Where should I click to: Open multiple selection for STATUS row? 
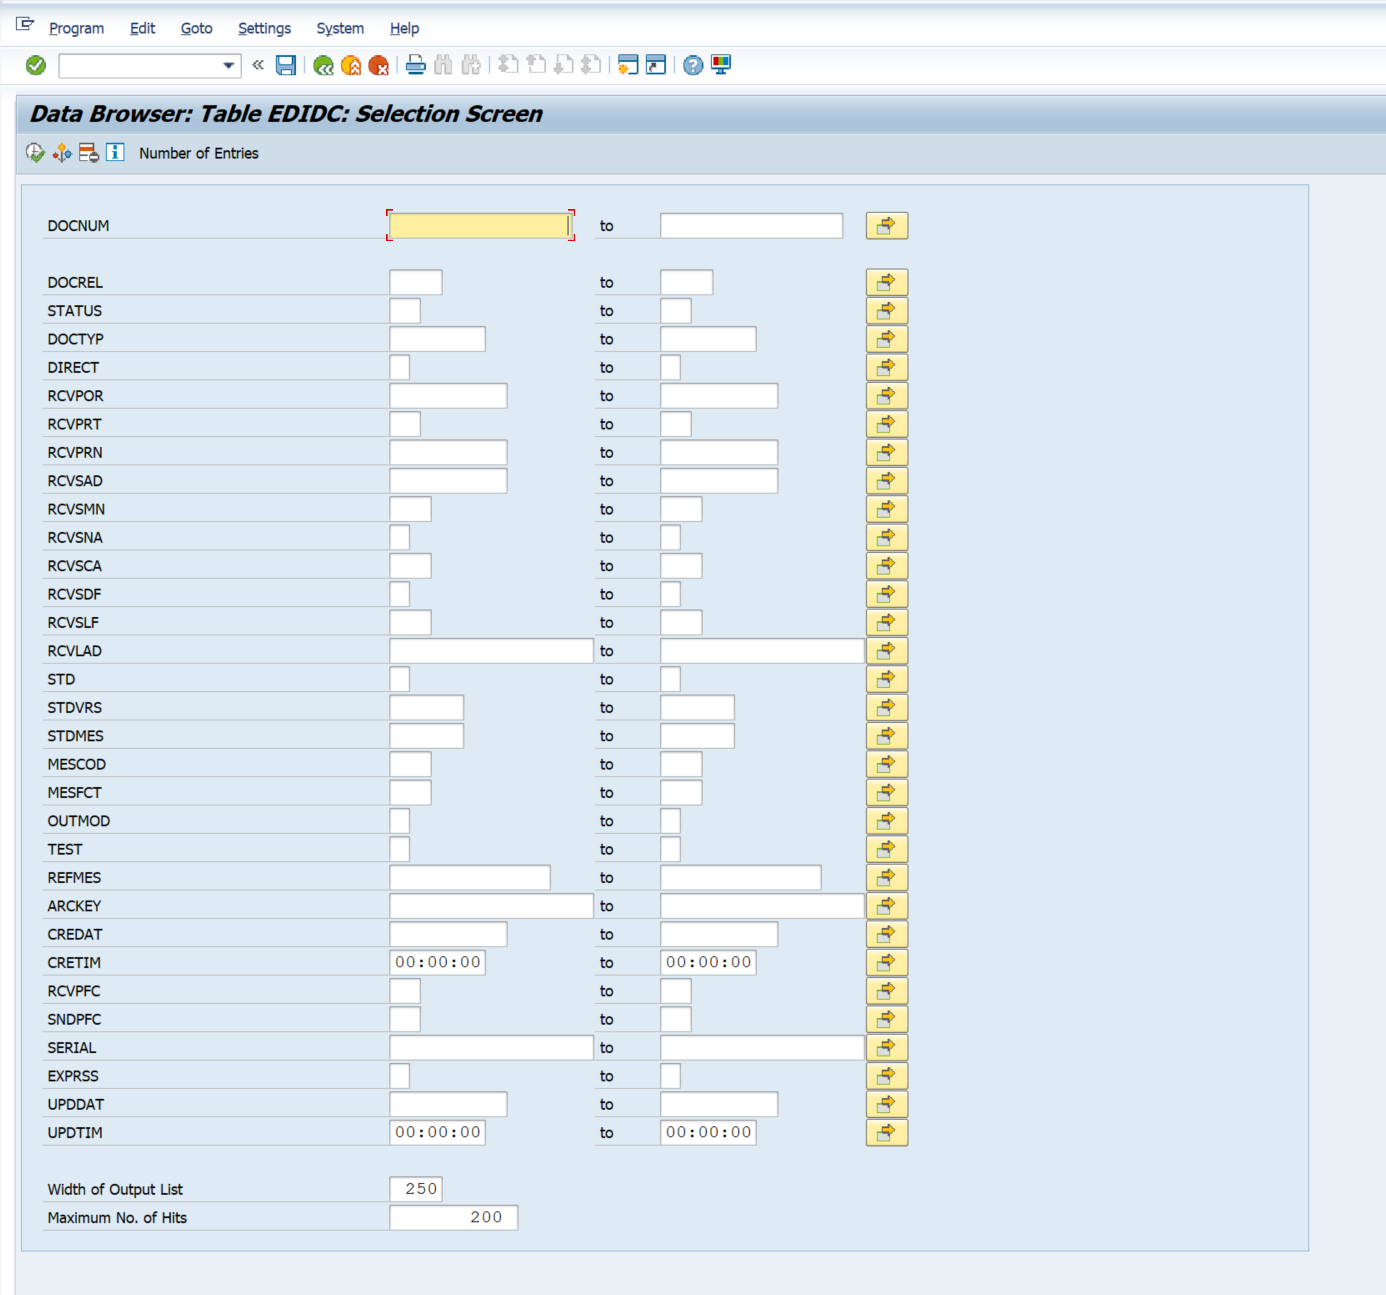(886, 311)
